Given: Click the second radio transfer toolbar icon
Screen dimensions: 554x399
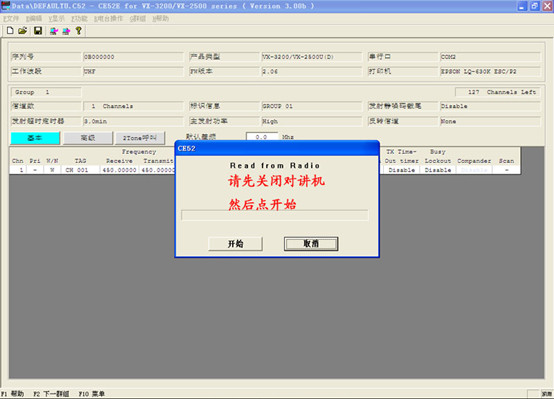Looking at the screenshot, I should [66, 31].
